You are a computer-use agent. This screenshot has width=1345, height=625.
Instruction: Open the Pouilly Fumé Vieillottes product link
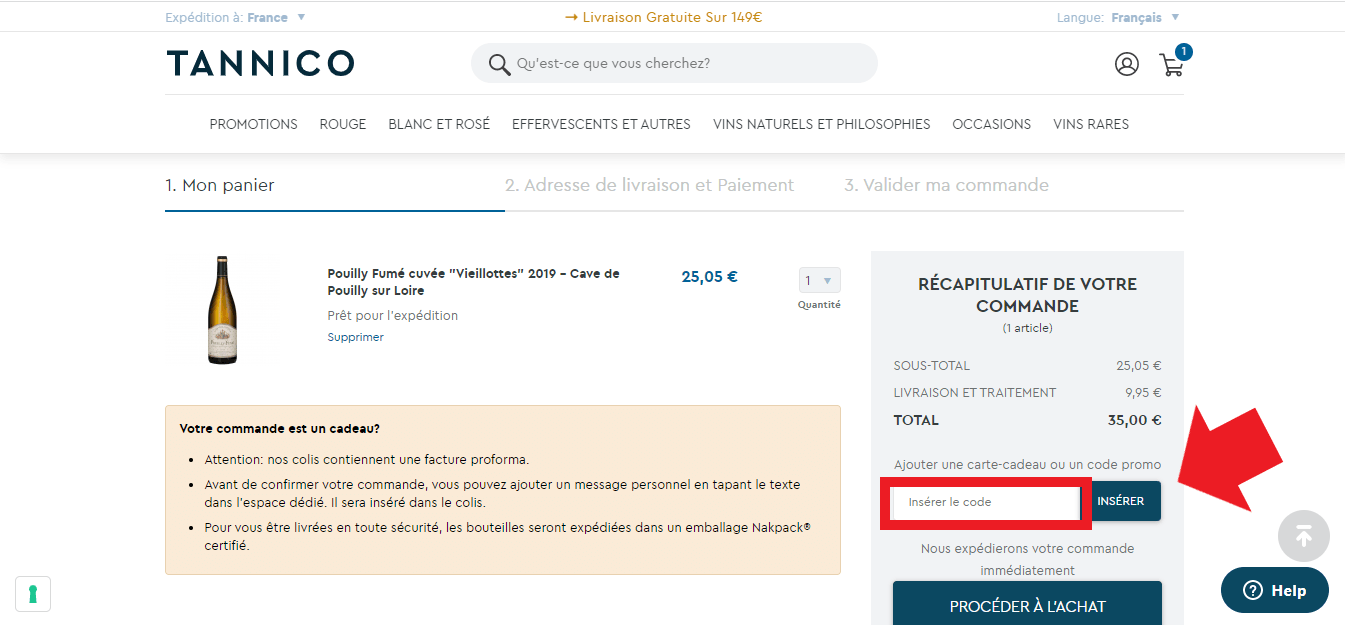[474, 282]
